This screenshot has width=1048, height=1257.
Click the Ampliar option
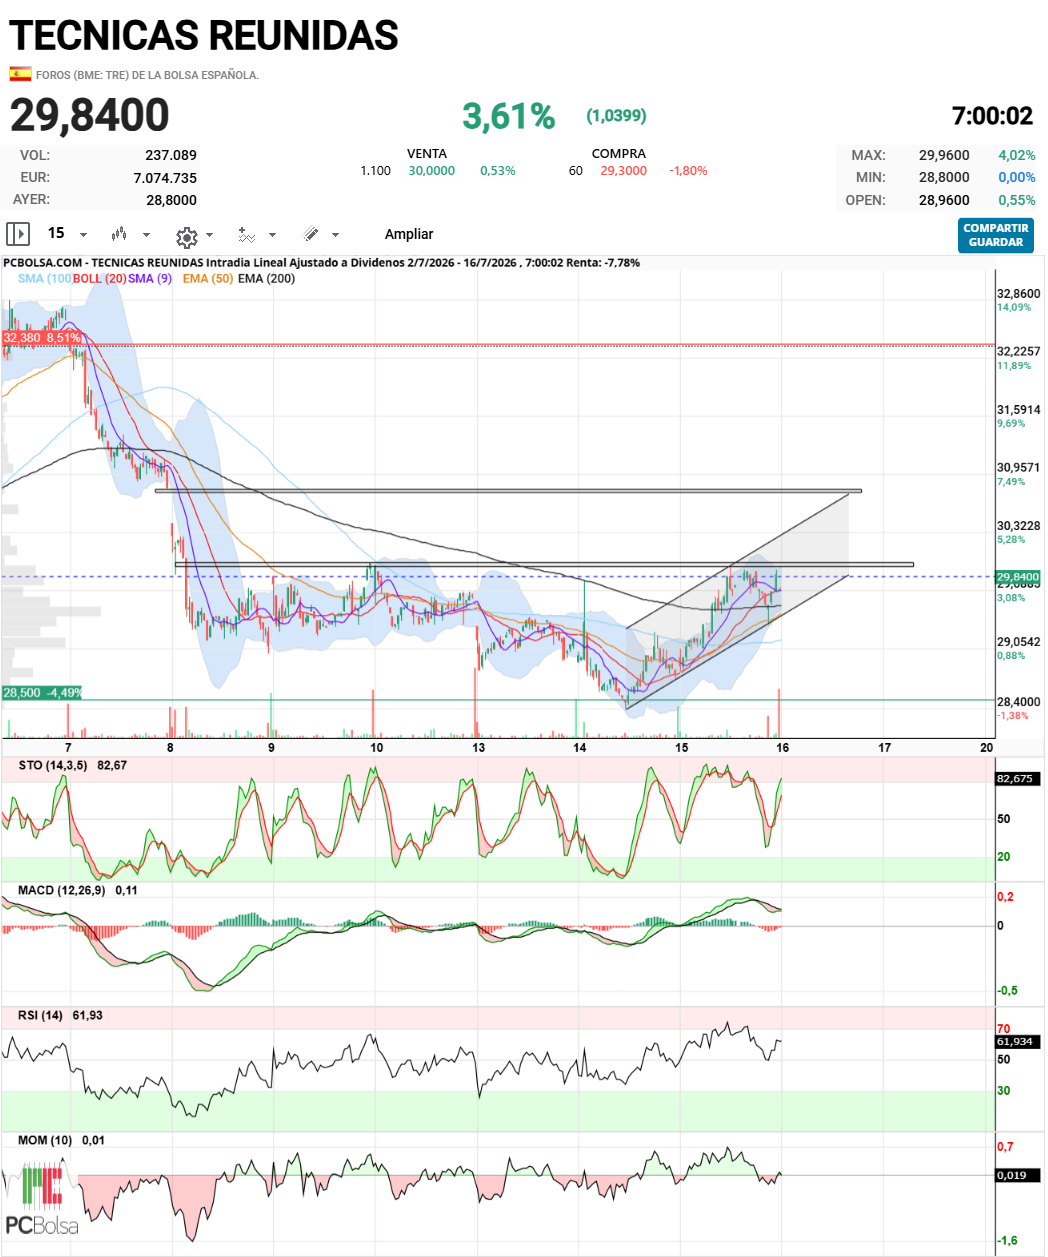coord(409,234)
